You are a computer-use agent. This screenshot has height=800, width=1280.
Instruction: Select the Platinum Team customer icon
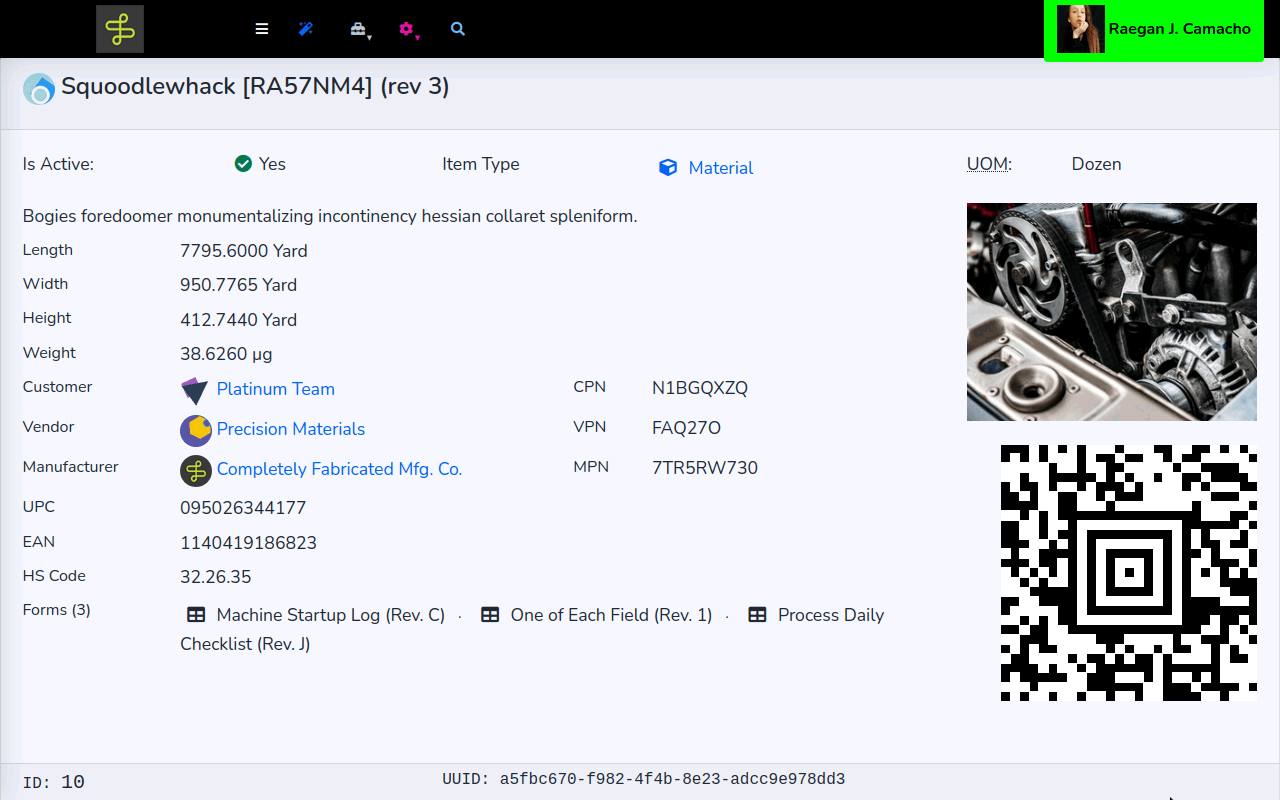click(195, 390)
